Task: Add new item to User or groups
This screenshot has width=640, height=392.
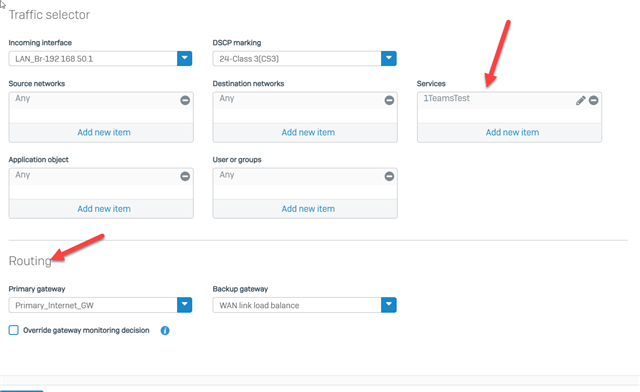Action: (308, 209)
